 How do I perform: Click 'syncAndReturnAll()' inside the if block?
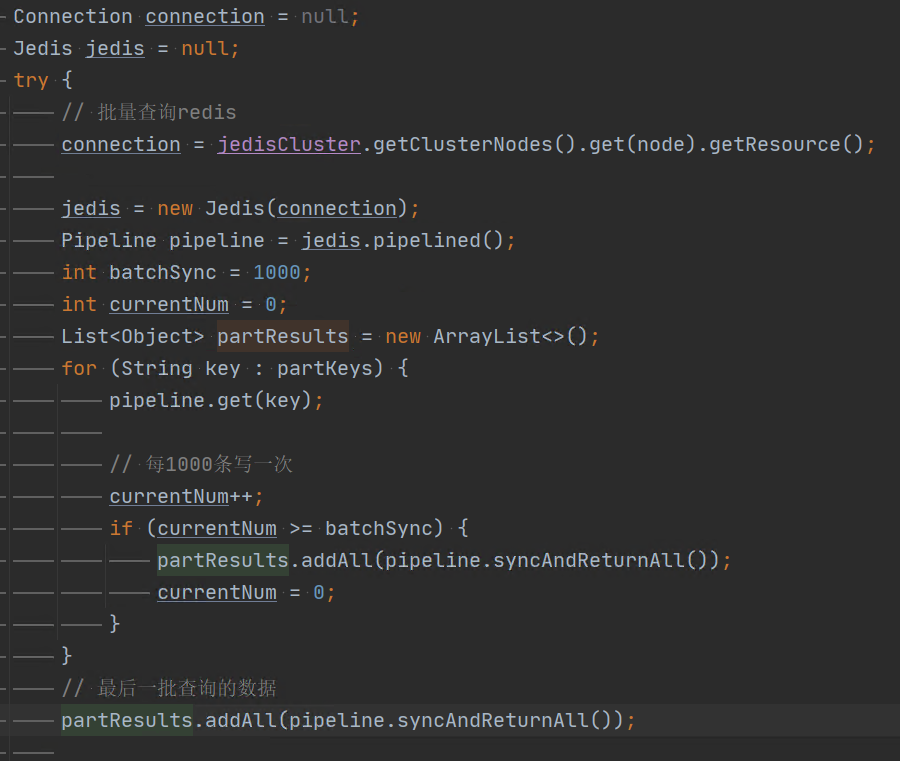point(600,560)
